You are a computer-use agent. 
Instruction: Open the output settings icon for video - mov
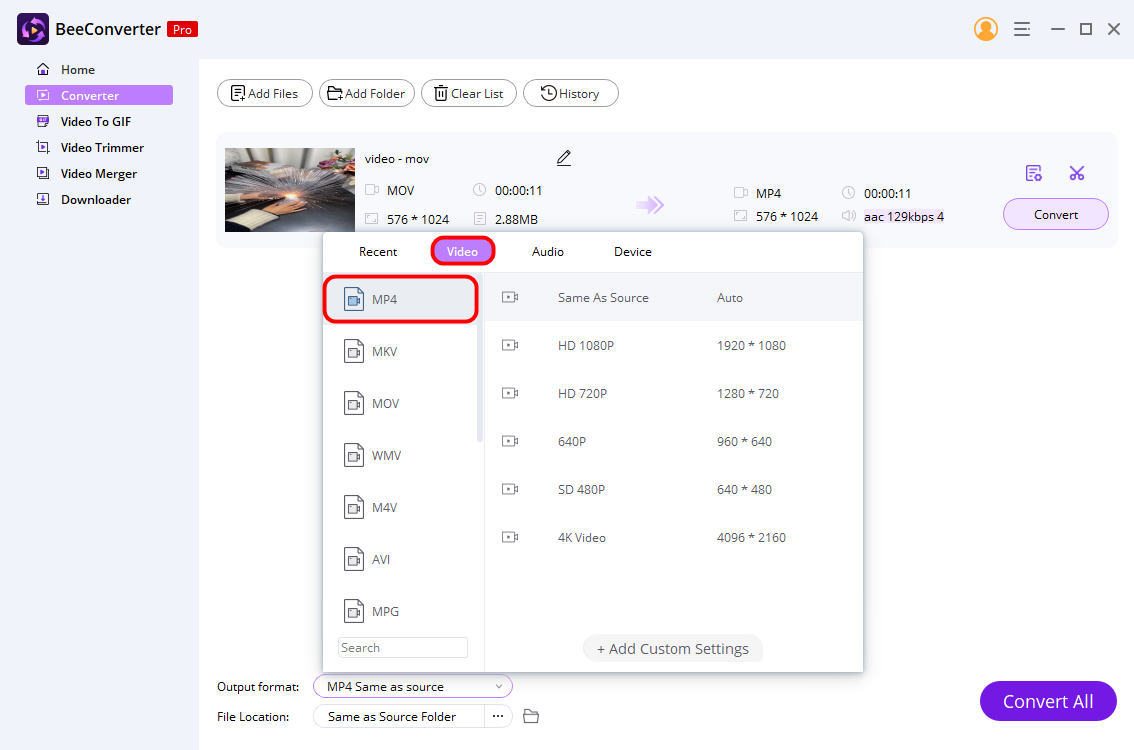point(1034,172)
